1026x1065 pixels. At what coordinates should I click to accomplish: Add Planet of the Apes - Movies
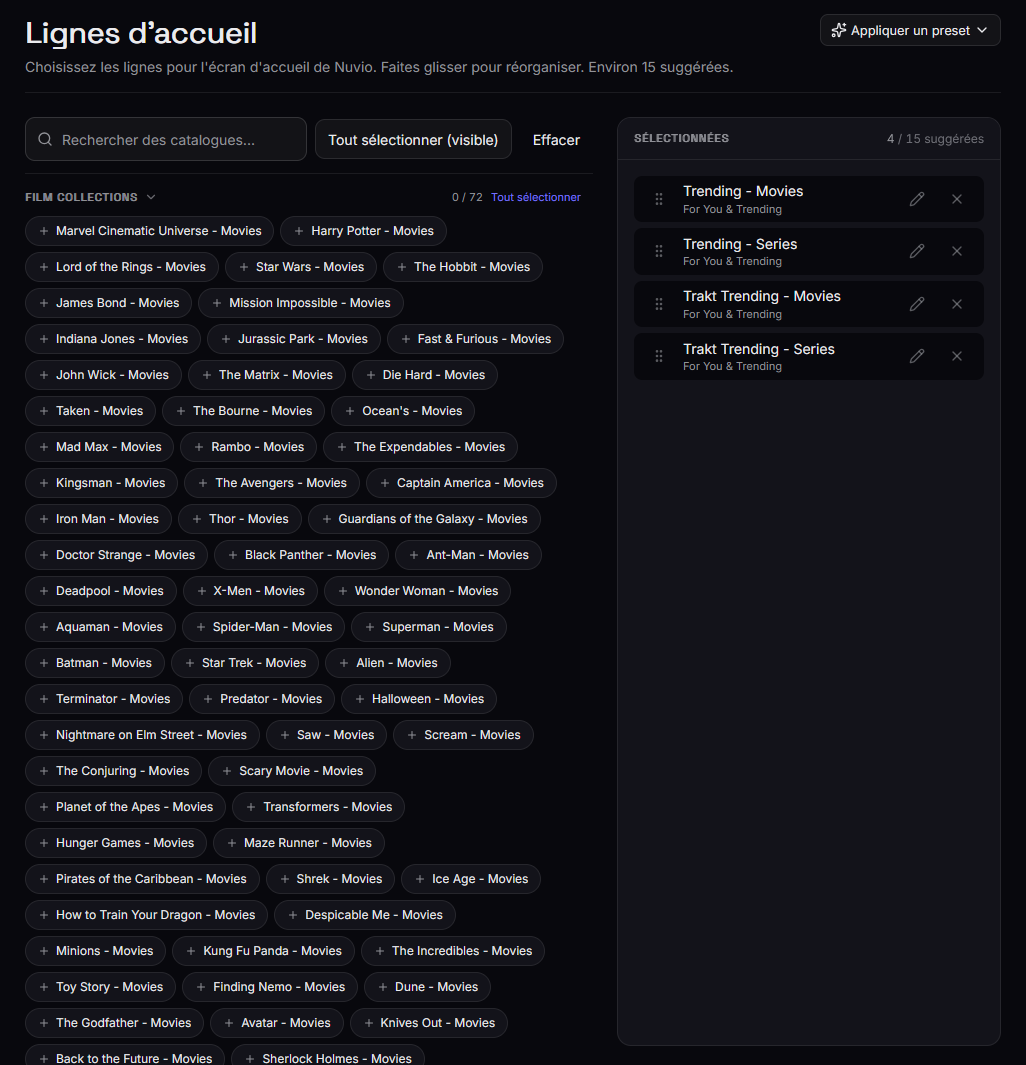tap(126, 807)
